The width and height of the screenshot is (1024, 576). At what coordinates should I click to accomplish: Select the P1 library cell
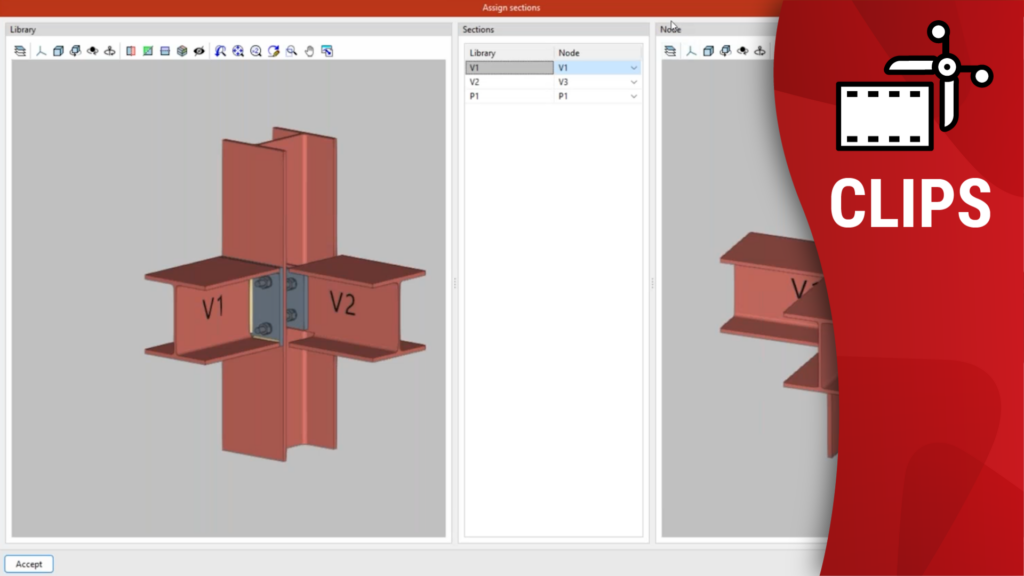[x=510, y=96]
